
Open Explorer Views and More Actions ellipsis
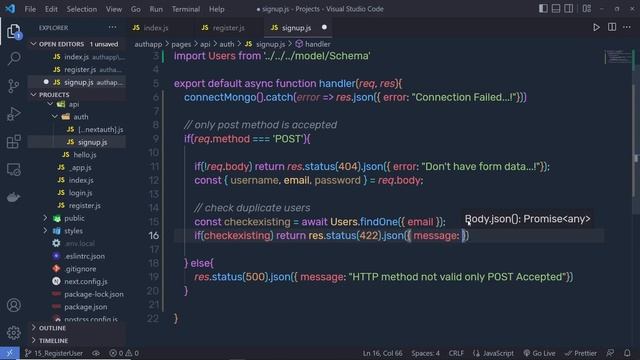pos(112,28)
